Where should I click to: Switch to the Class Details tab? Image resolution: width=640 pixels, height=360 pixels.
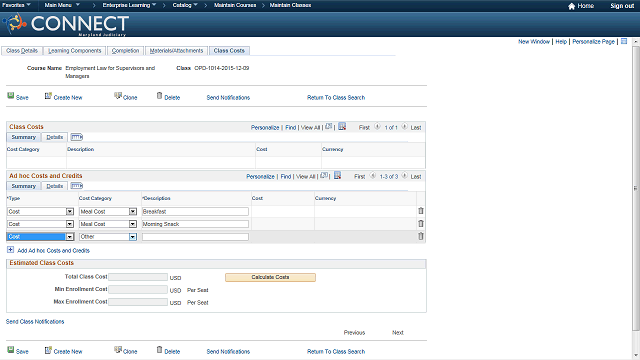pos(22,51)
